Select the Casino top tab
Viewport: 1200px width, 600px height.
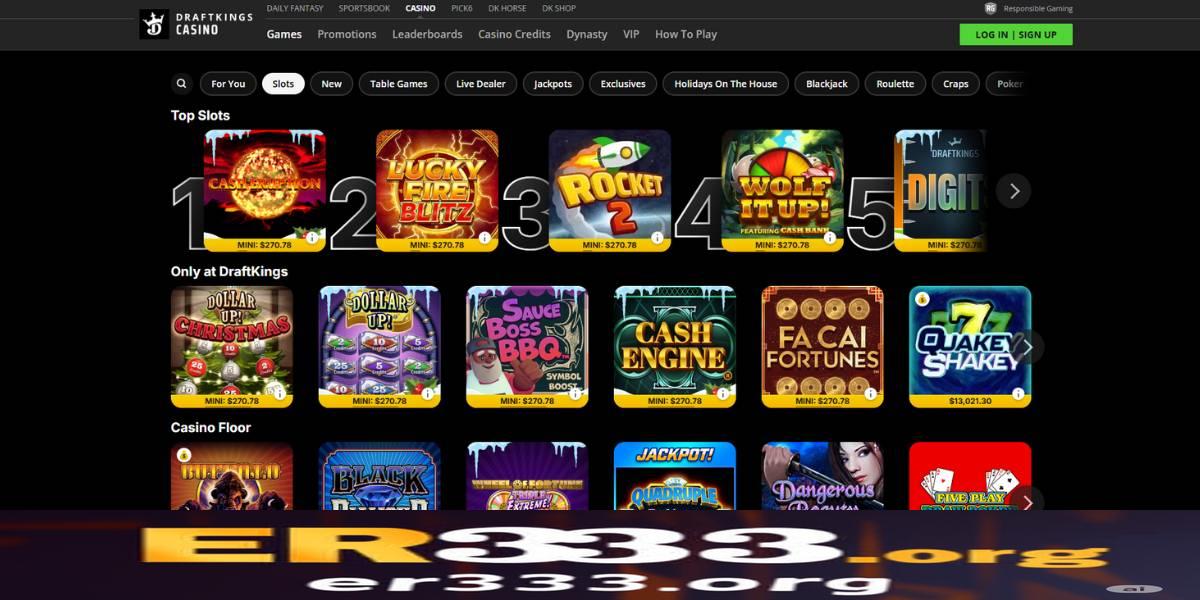click(x=420, y=8)
